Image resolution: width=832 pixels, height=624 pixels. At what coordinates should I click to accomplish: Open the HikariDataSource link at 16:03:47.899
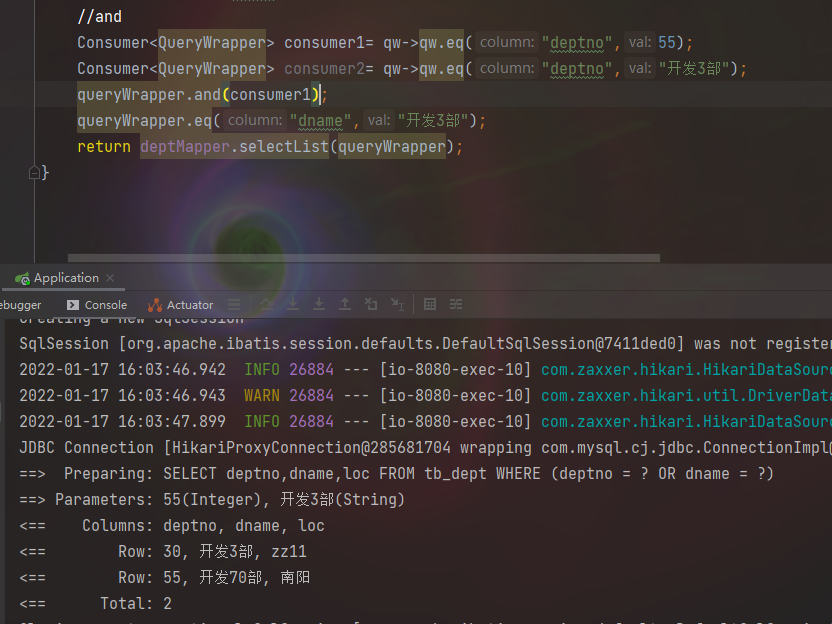click(686, 421)
